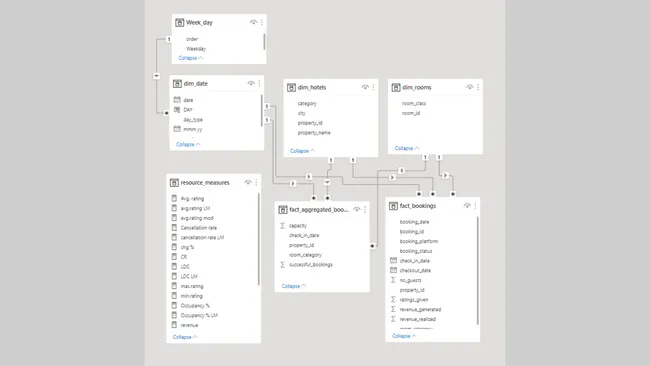Image resolution: width=650 pixels, height=366 pixels.
Task: Open more options for resource_measures table
Action: [256, 182]
